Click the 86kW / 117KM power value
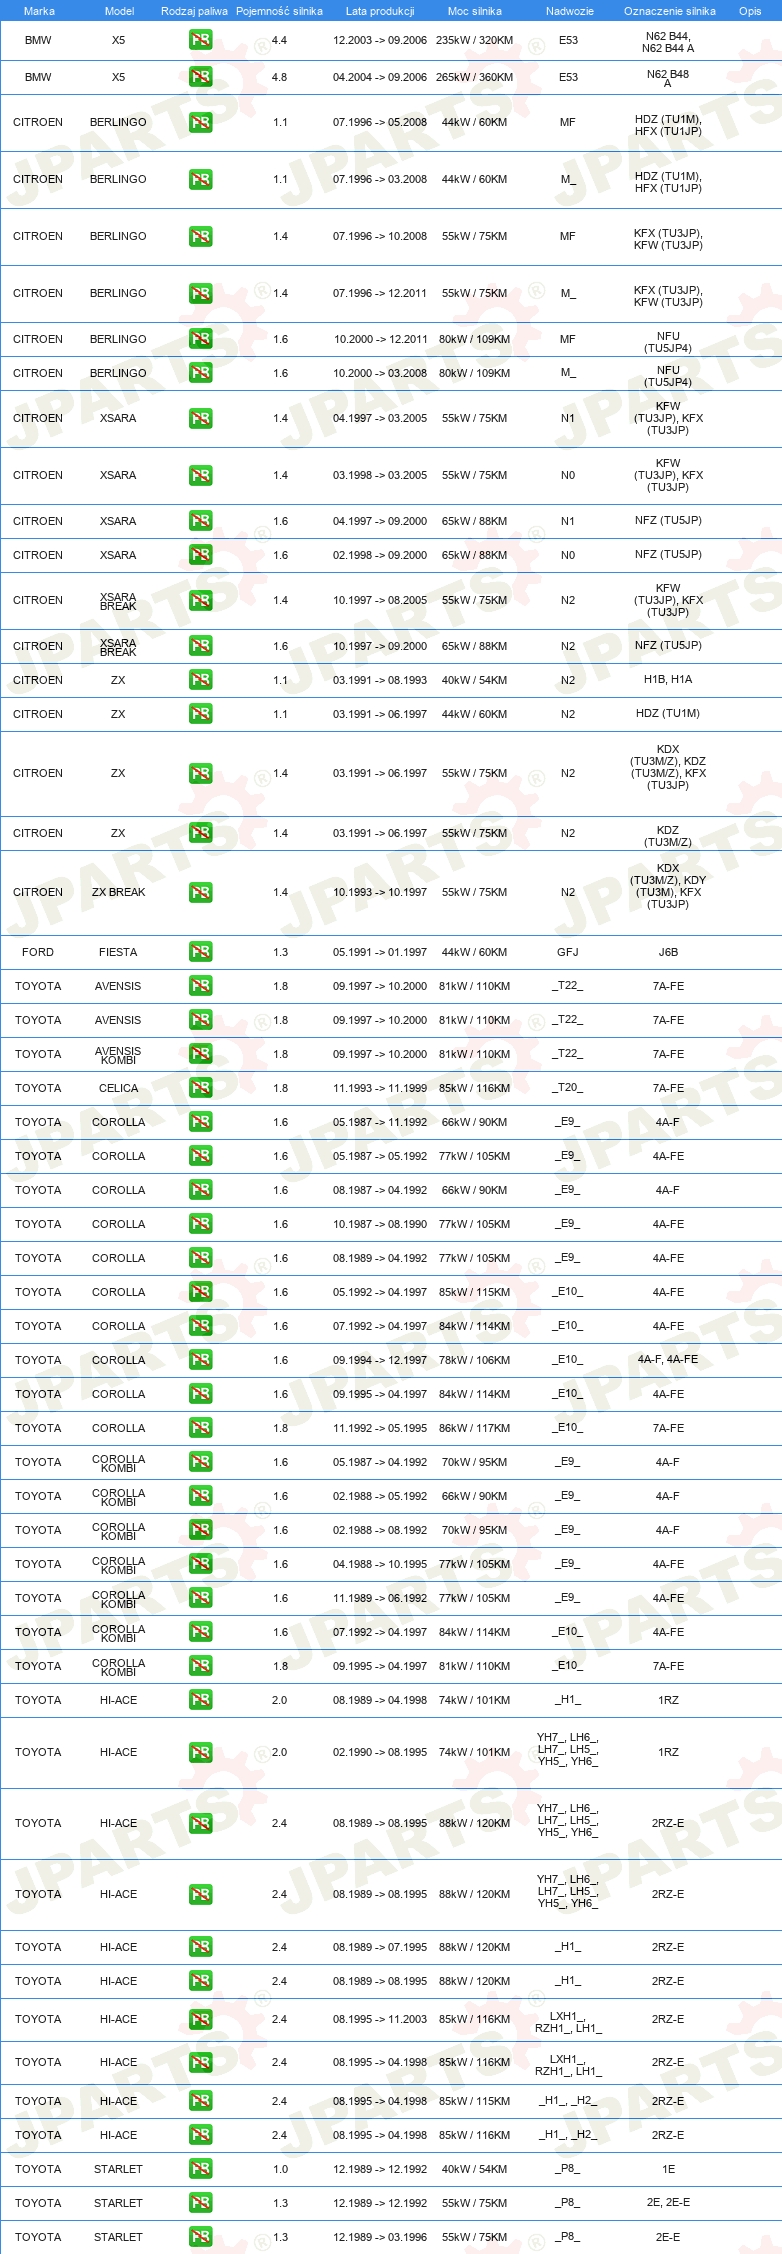The height and width of the screenshot is (2254, 782). click(475, 1428)
